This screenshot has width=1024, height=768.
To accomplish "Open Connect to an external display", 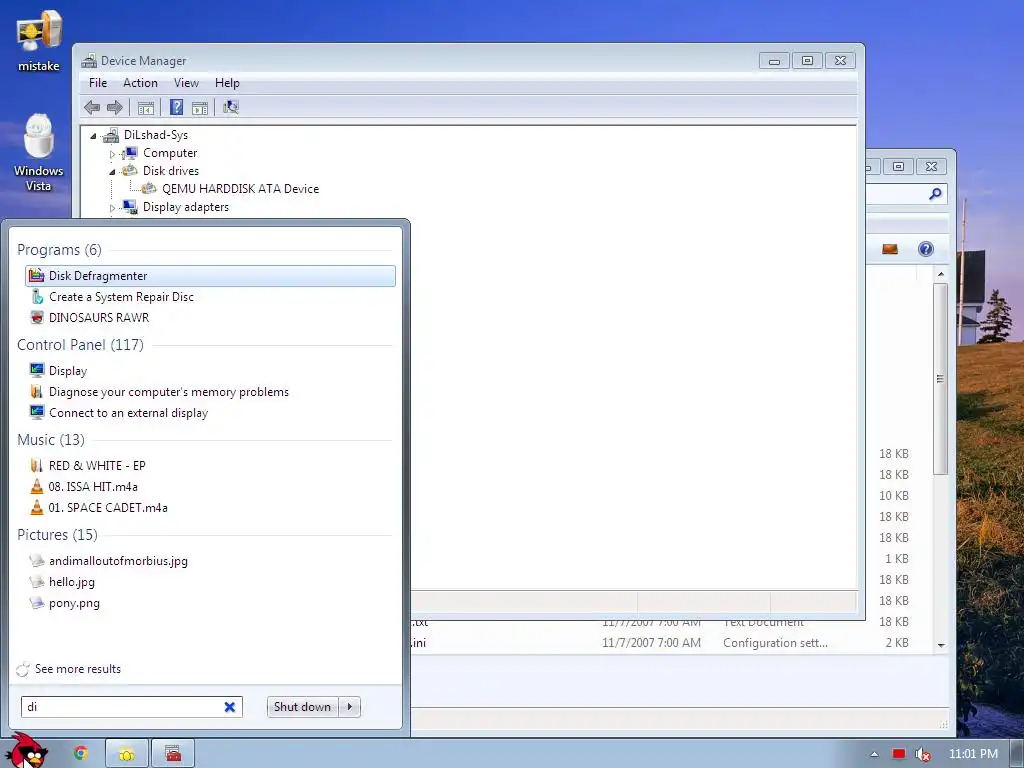I will 128,413.
